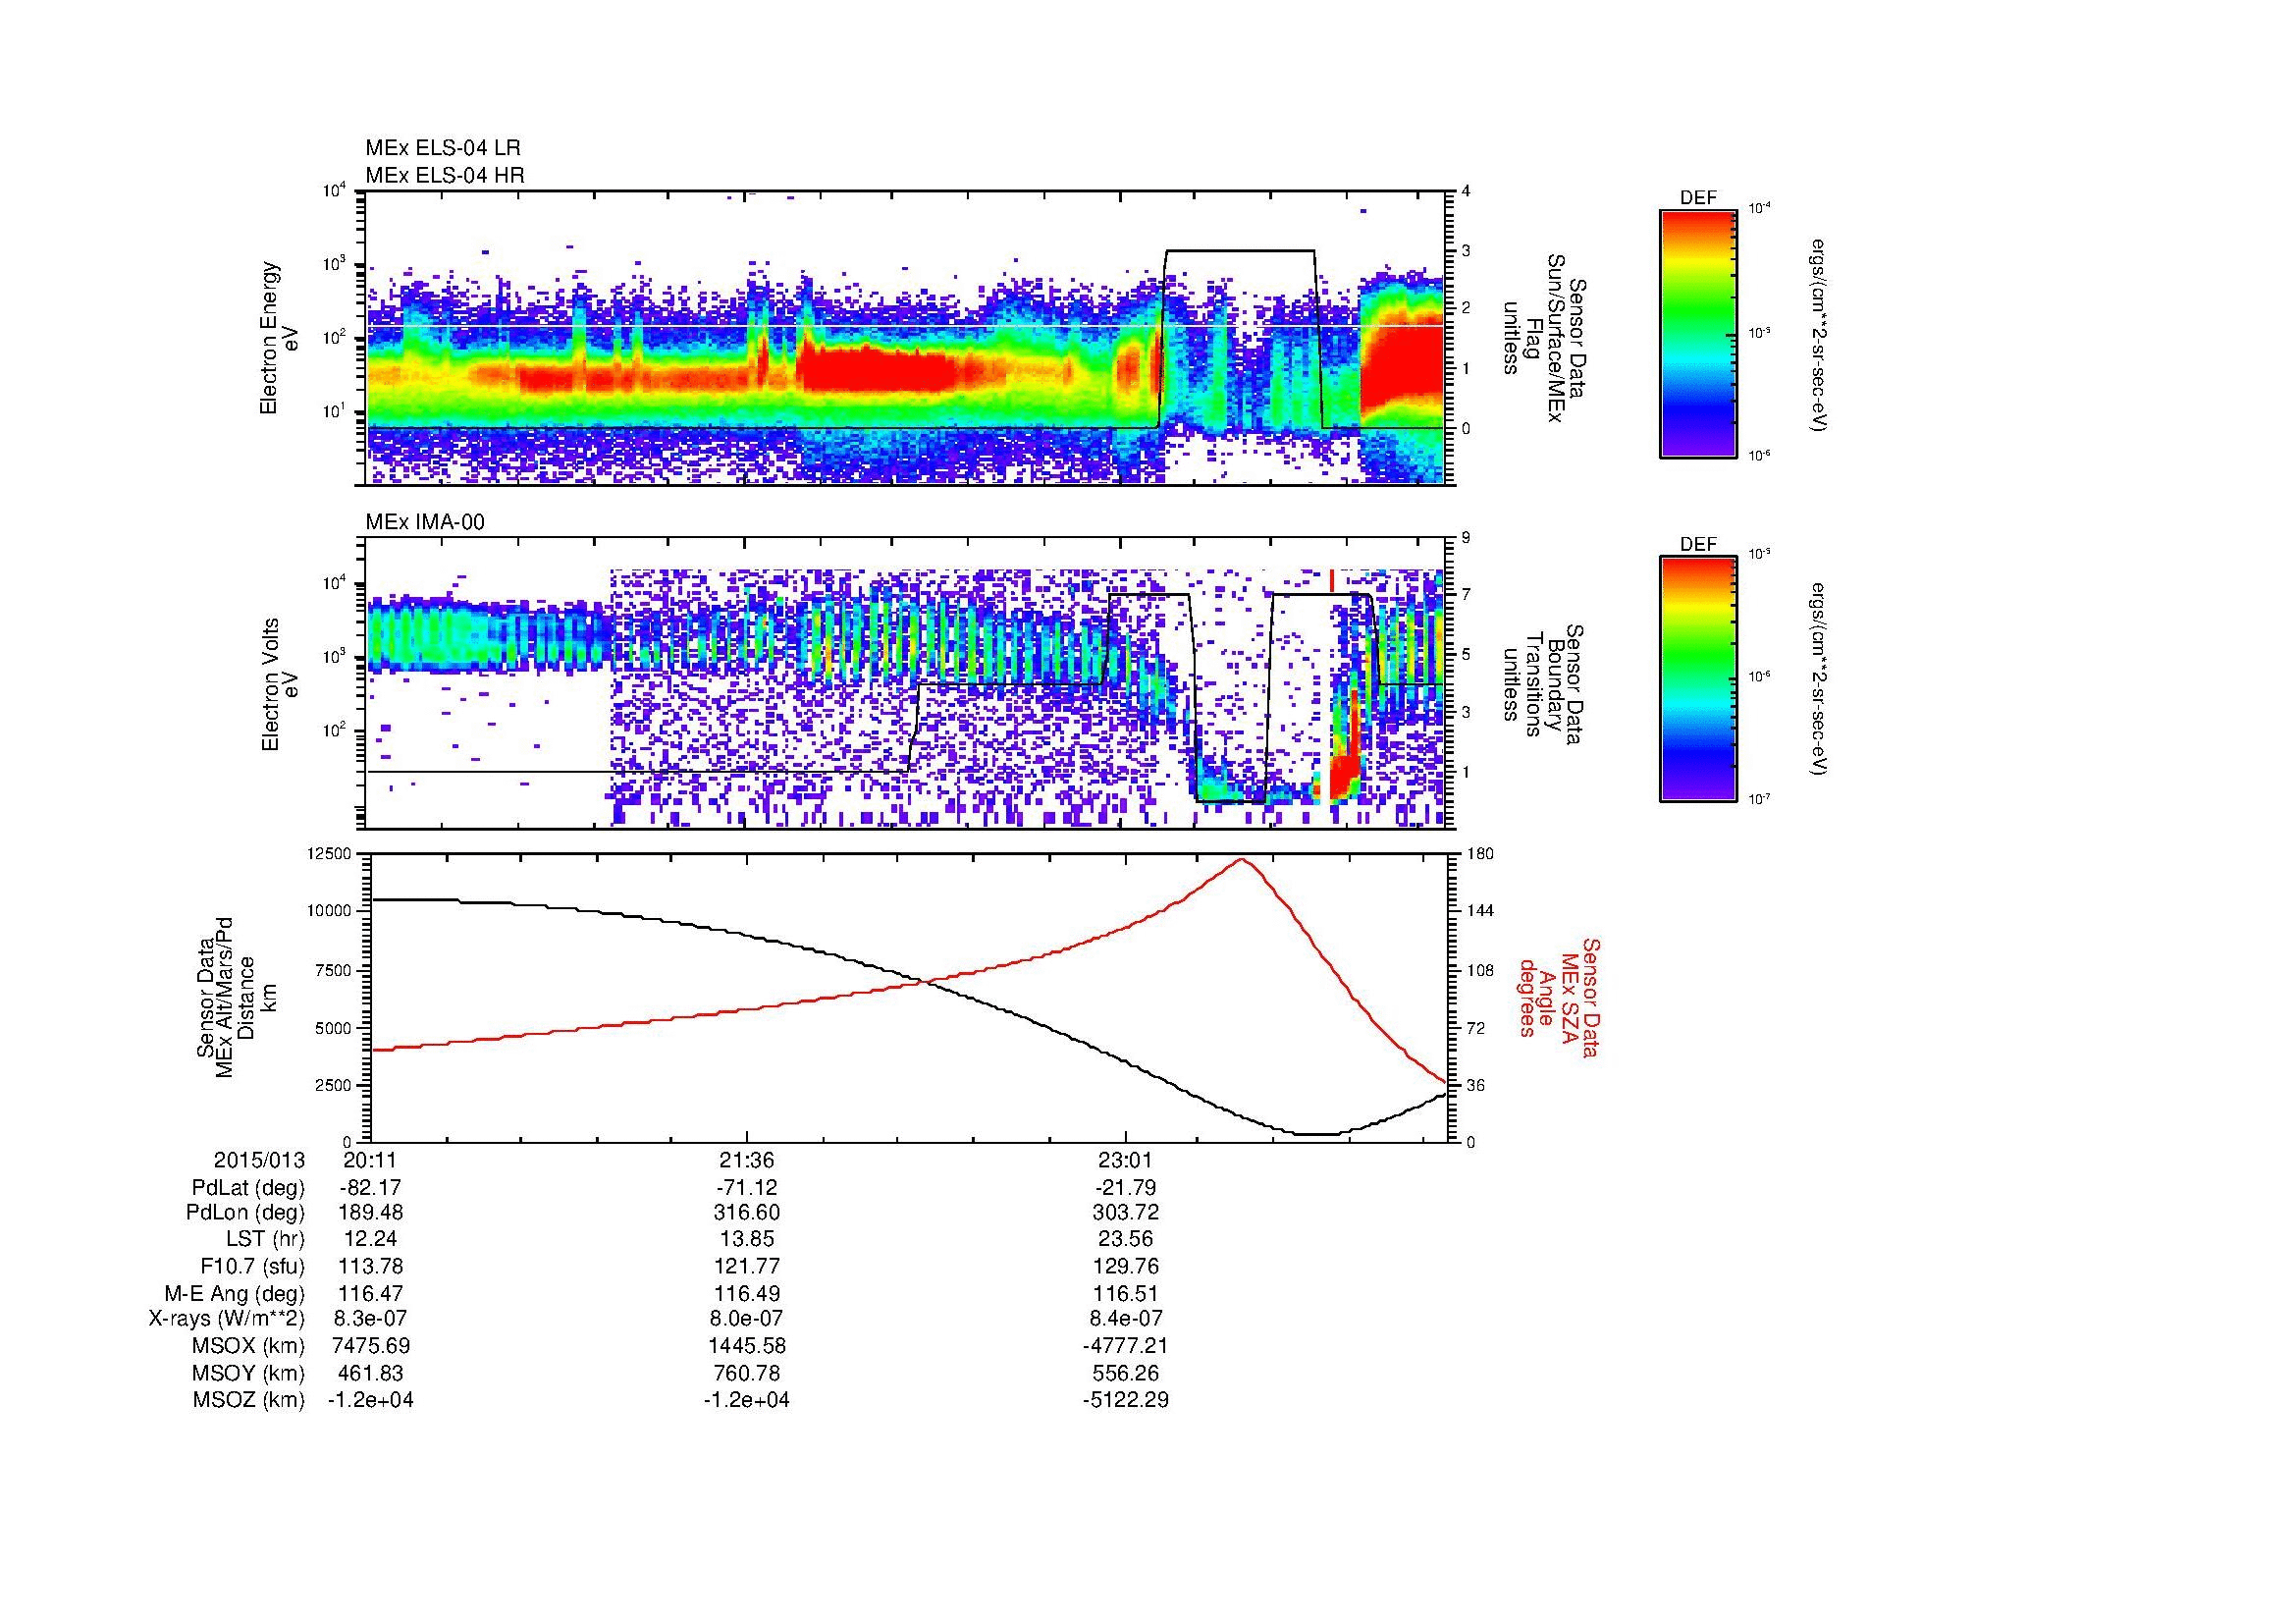The width and height of the screenshot is (2296, 1623).
Task: Click the 'MEx ELS-04 HR' title
Action: 445,176
